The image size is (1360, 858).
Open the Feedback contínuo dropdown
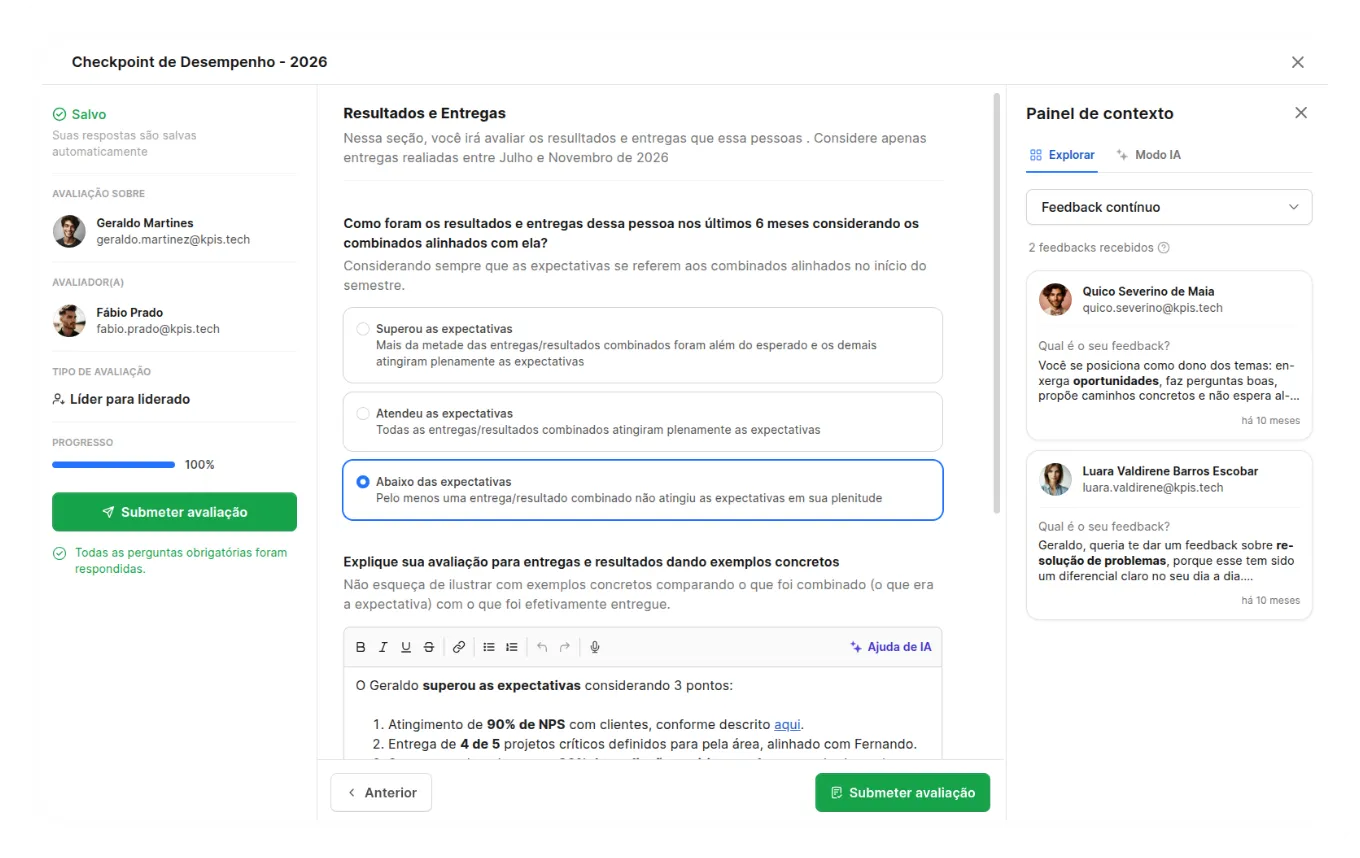[1169, 207]
